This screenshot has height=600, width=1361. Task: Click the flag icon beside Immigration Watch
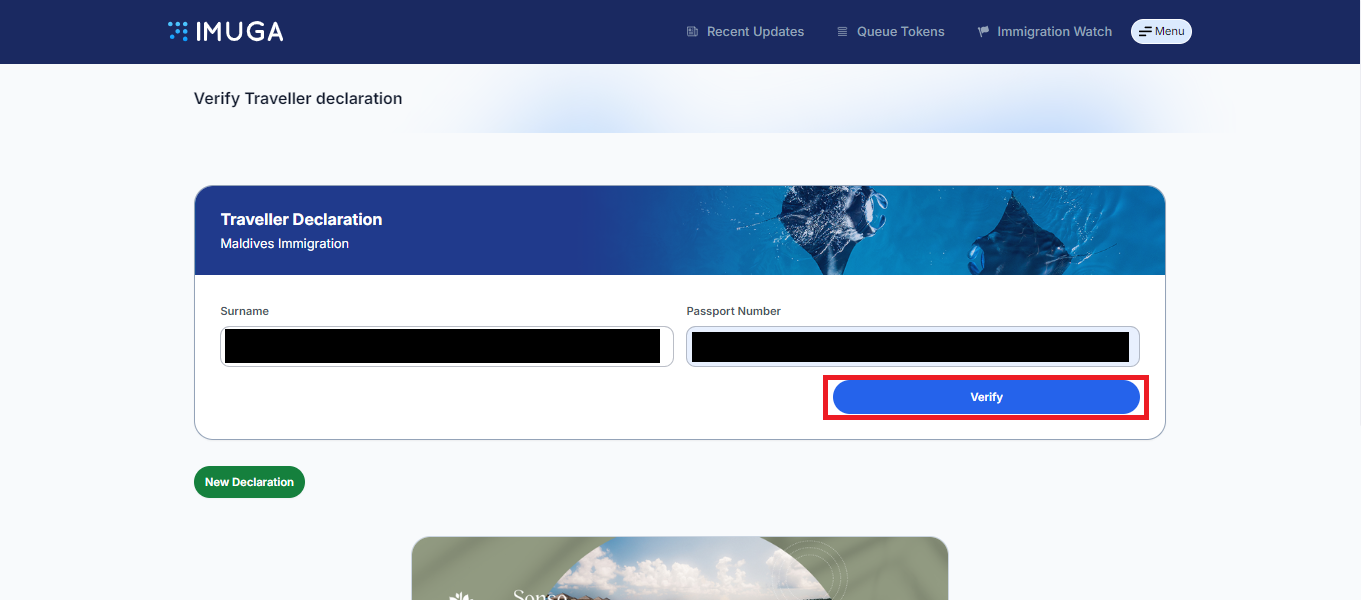point(983,32)
